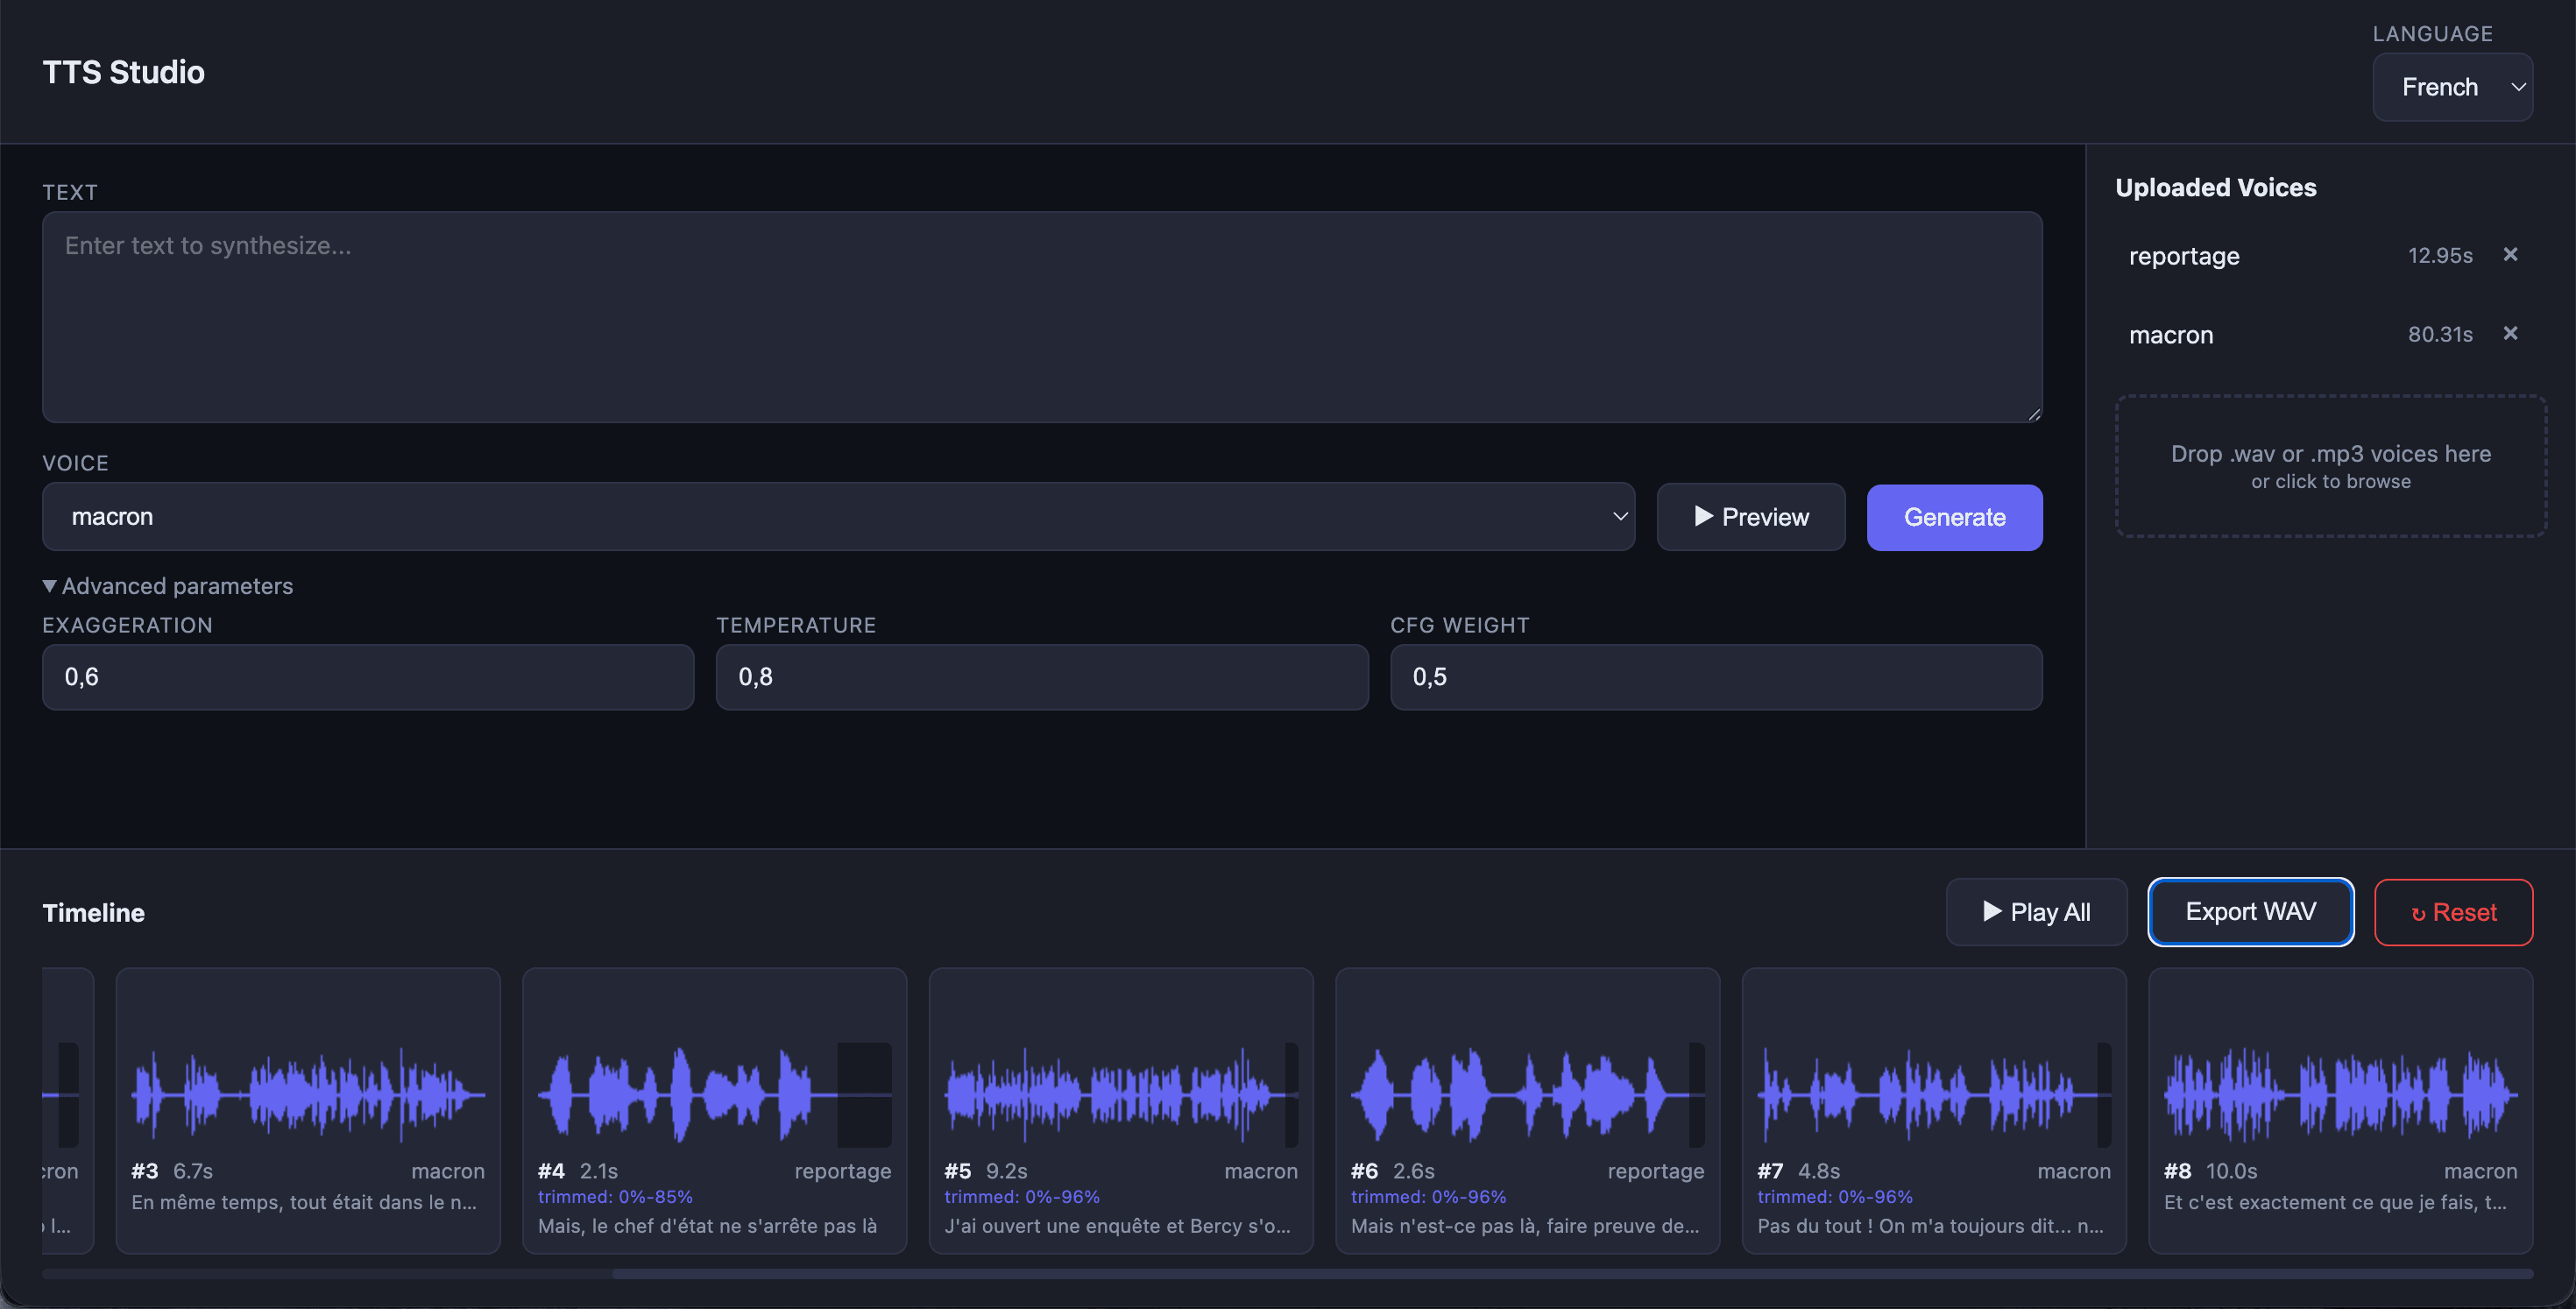Export the timeline as WAV
The height and width of the screenshot is (1309, 2576).
click(x=2250, y=911)
